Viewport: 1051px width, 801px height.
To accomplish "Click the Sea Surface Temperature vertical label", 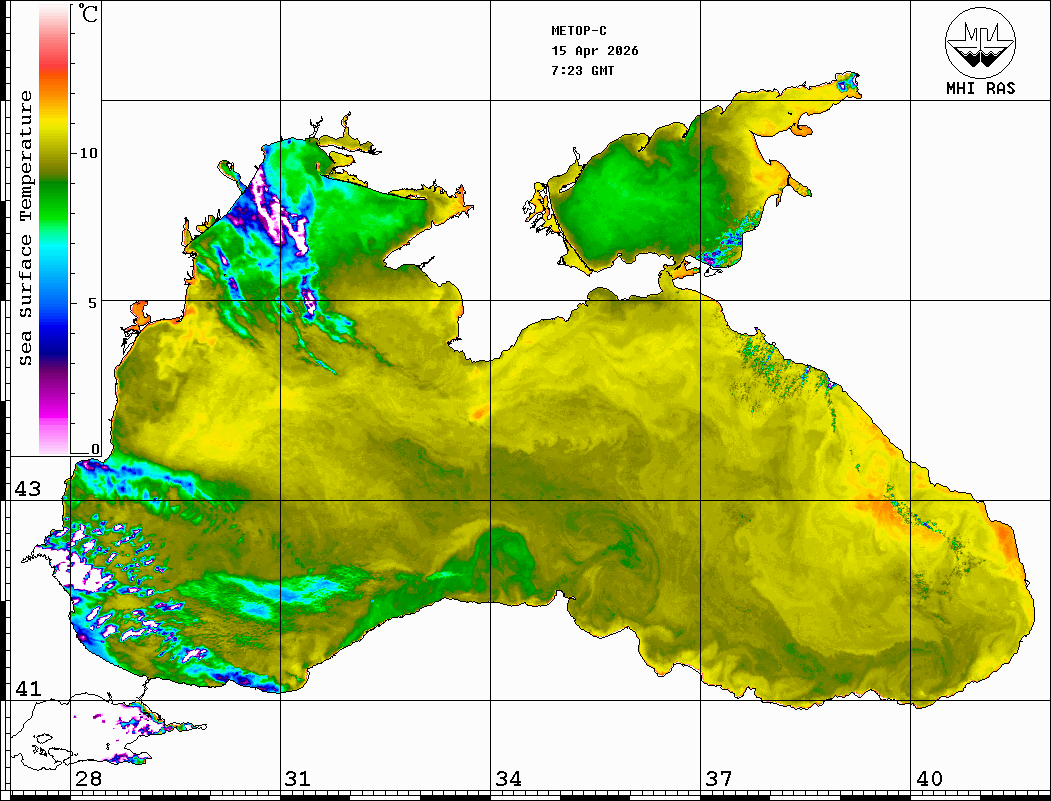I will point(26,228).
